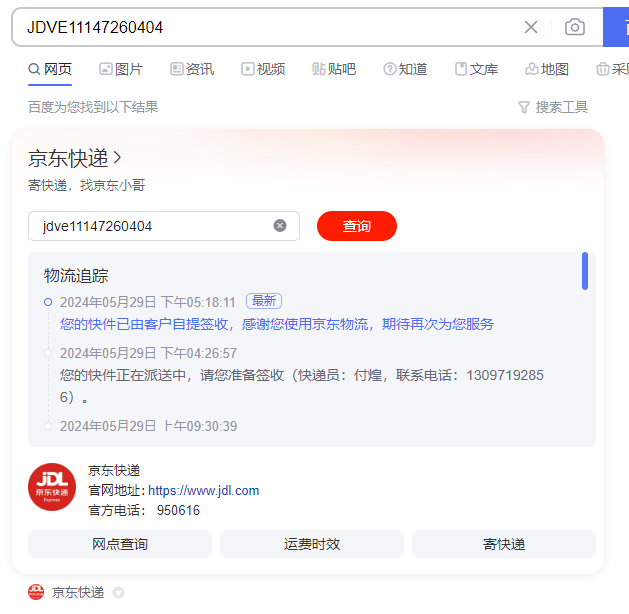Click timestamp 2024年05月29日 下午04:26:57
This screenshot has width=629, height=614.
point(148,353)
